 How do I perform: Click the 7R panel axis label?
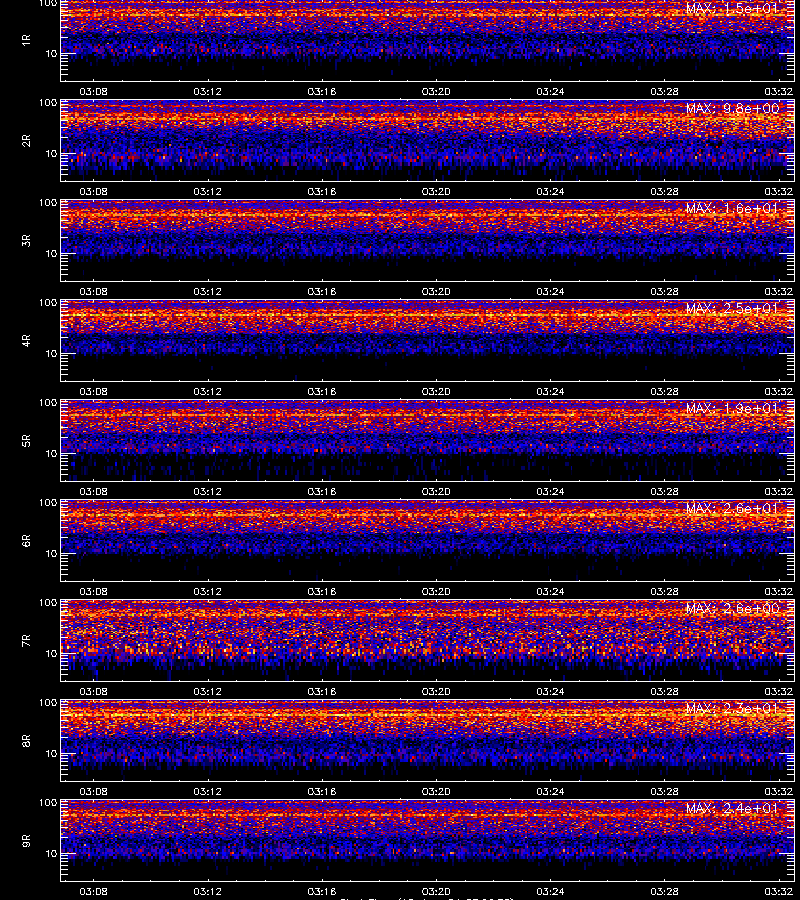pos(26,641)
